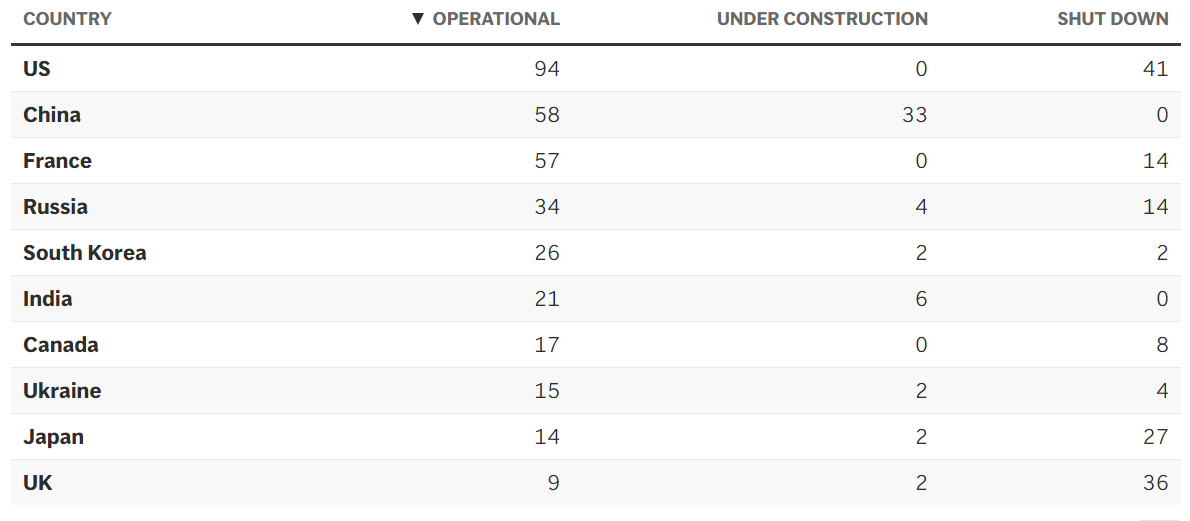Viewport: 1190px width, 521px height.
Task: Click the UK shut down value 36
Action: tap(1155, 483)
